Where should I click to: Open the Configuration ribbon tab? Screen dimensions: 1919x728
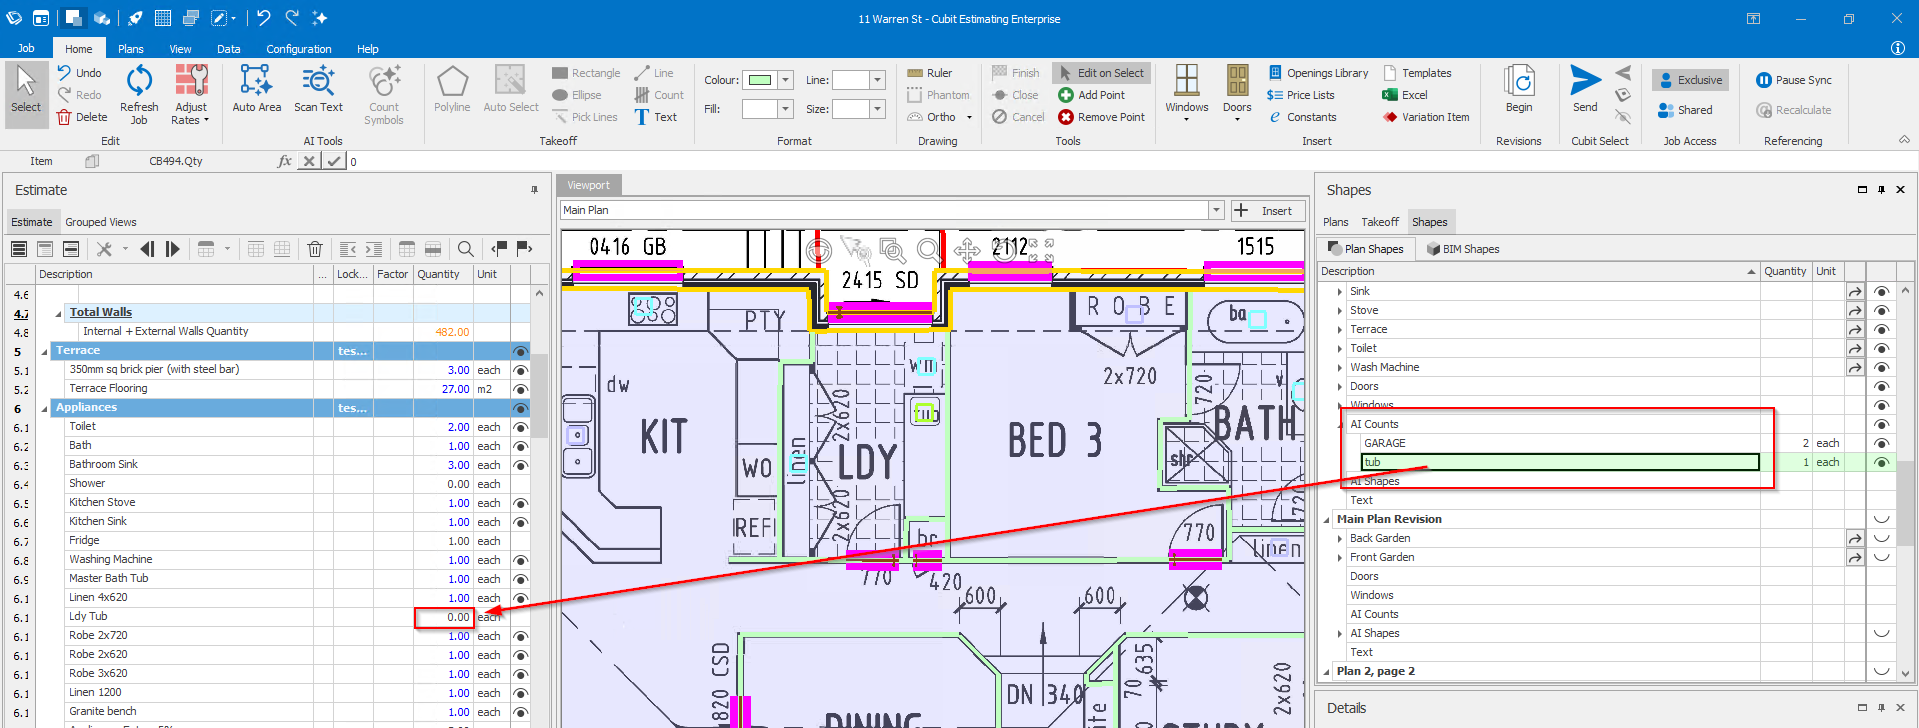(299, 49)
